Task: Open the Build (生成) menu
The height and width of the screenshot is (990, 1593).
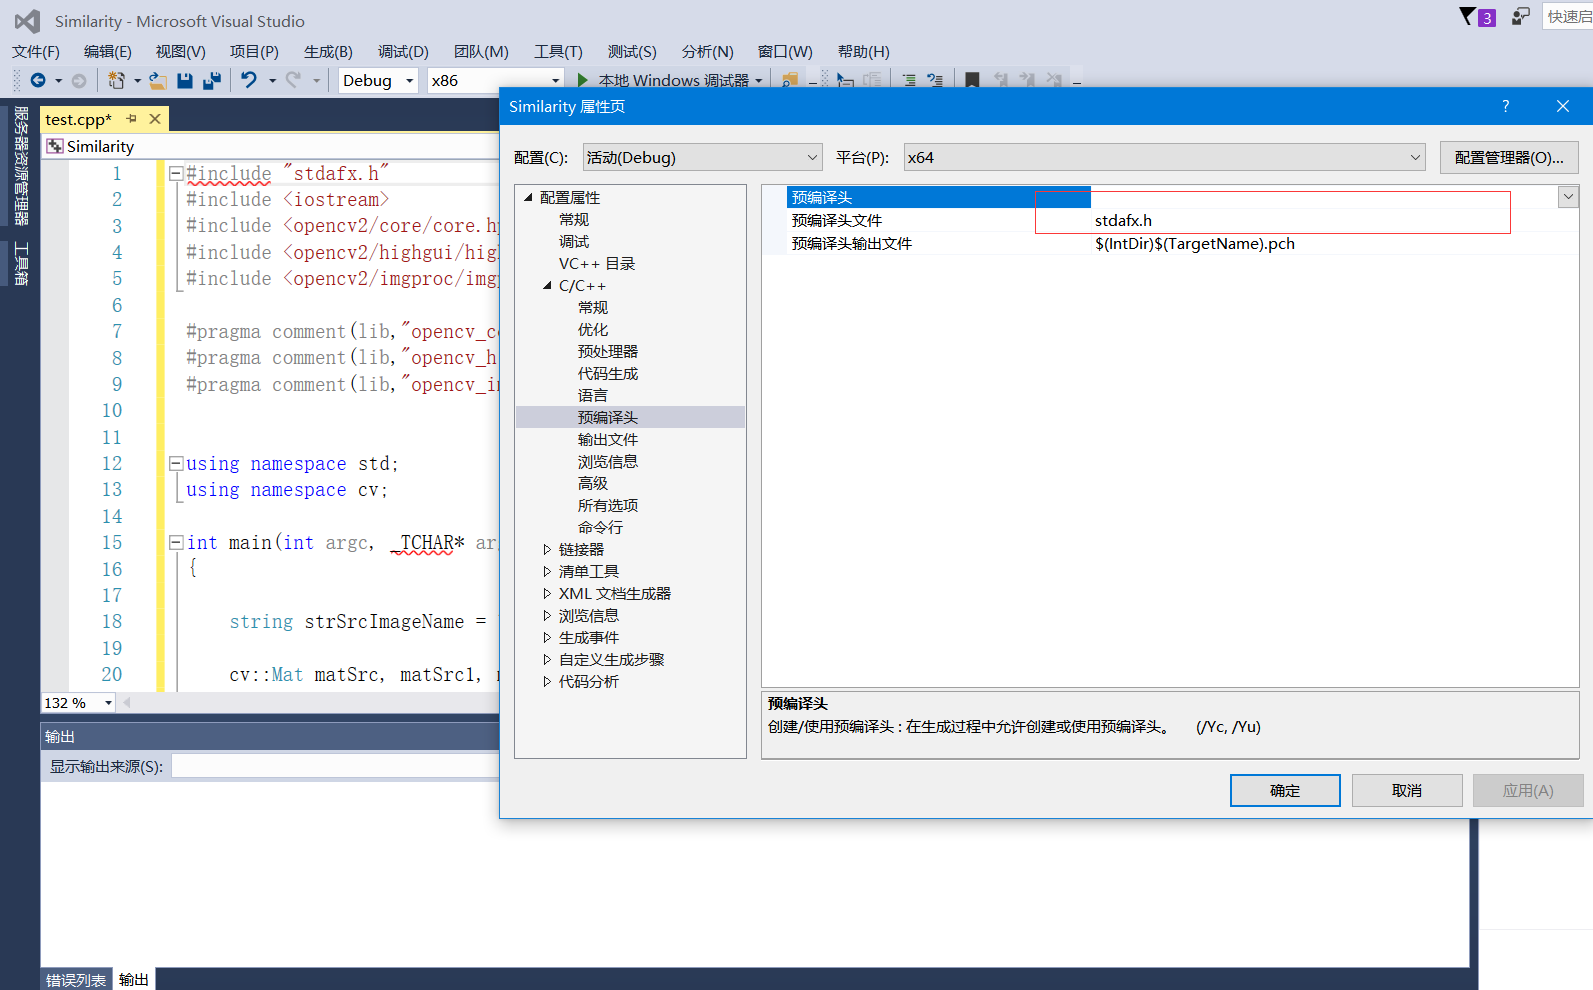Action: click(328, 51)
